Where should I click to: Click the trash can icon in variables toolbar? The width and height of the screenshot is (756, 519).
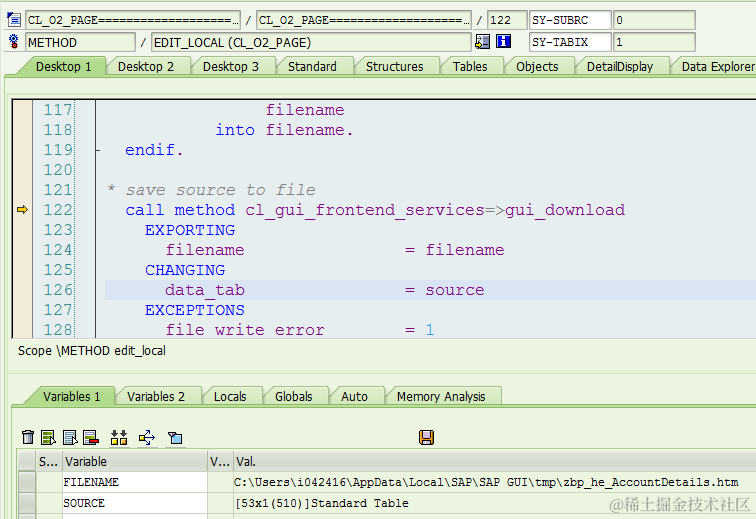click(x=28, y=437)
